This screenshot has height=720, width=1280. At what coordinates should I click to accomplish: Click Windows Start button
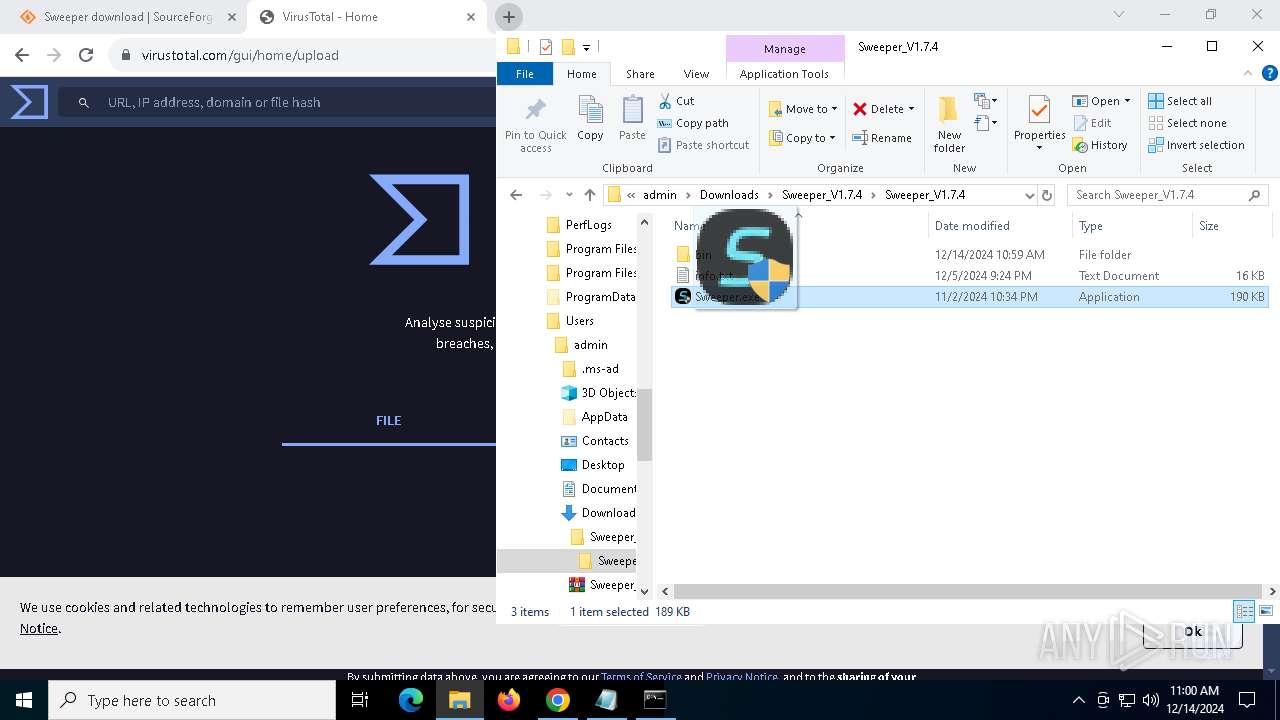pyautogui.click(x=24, y=700)
